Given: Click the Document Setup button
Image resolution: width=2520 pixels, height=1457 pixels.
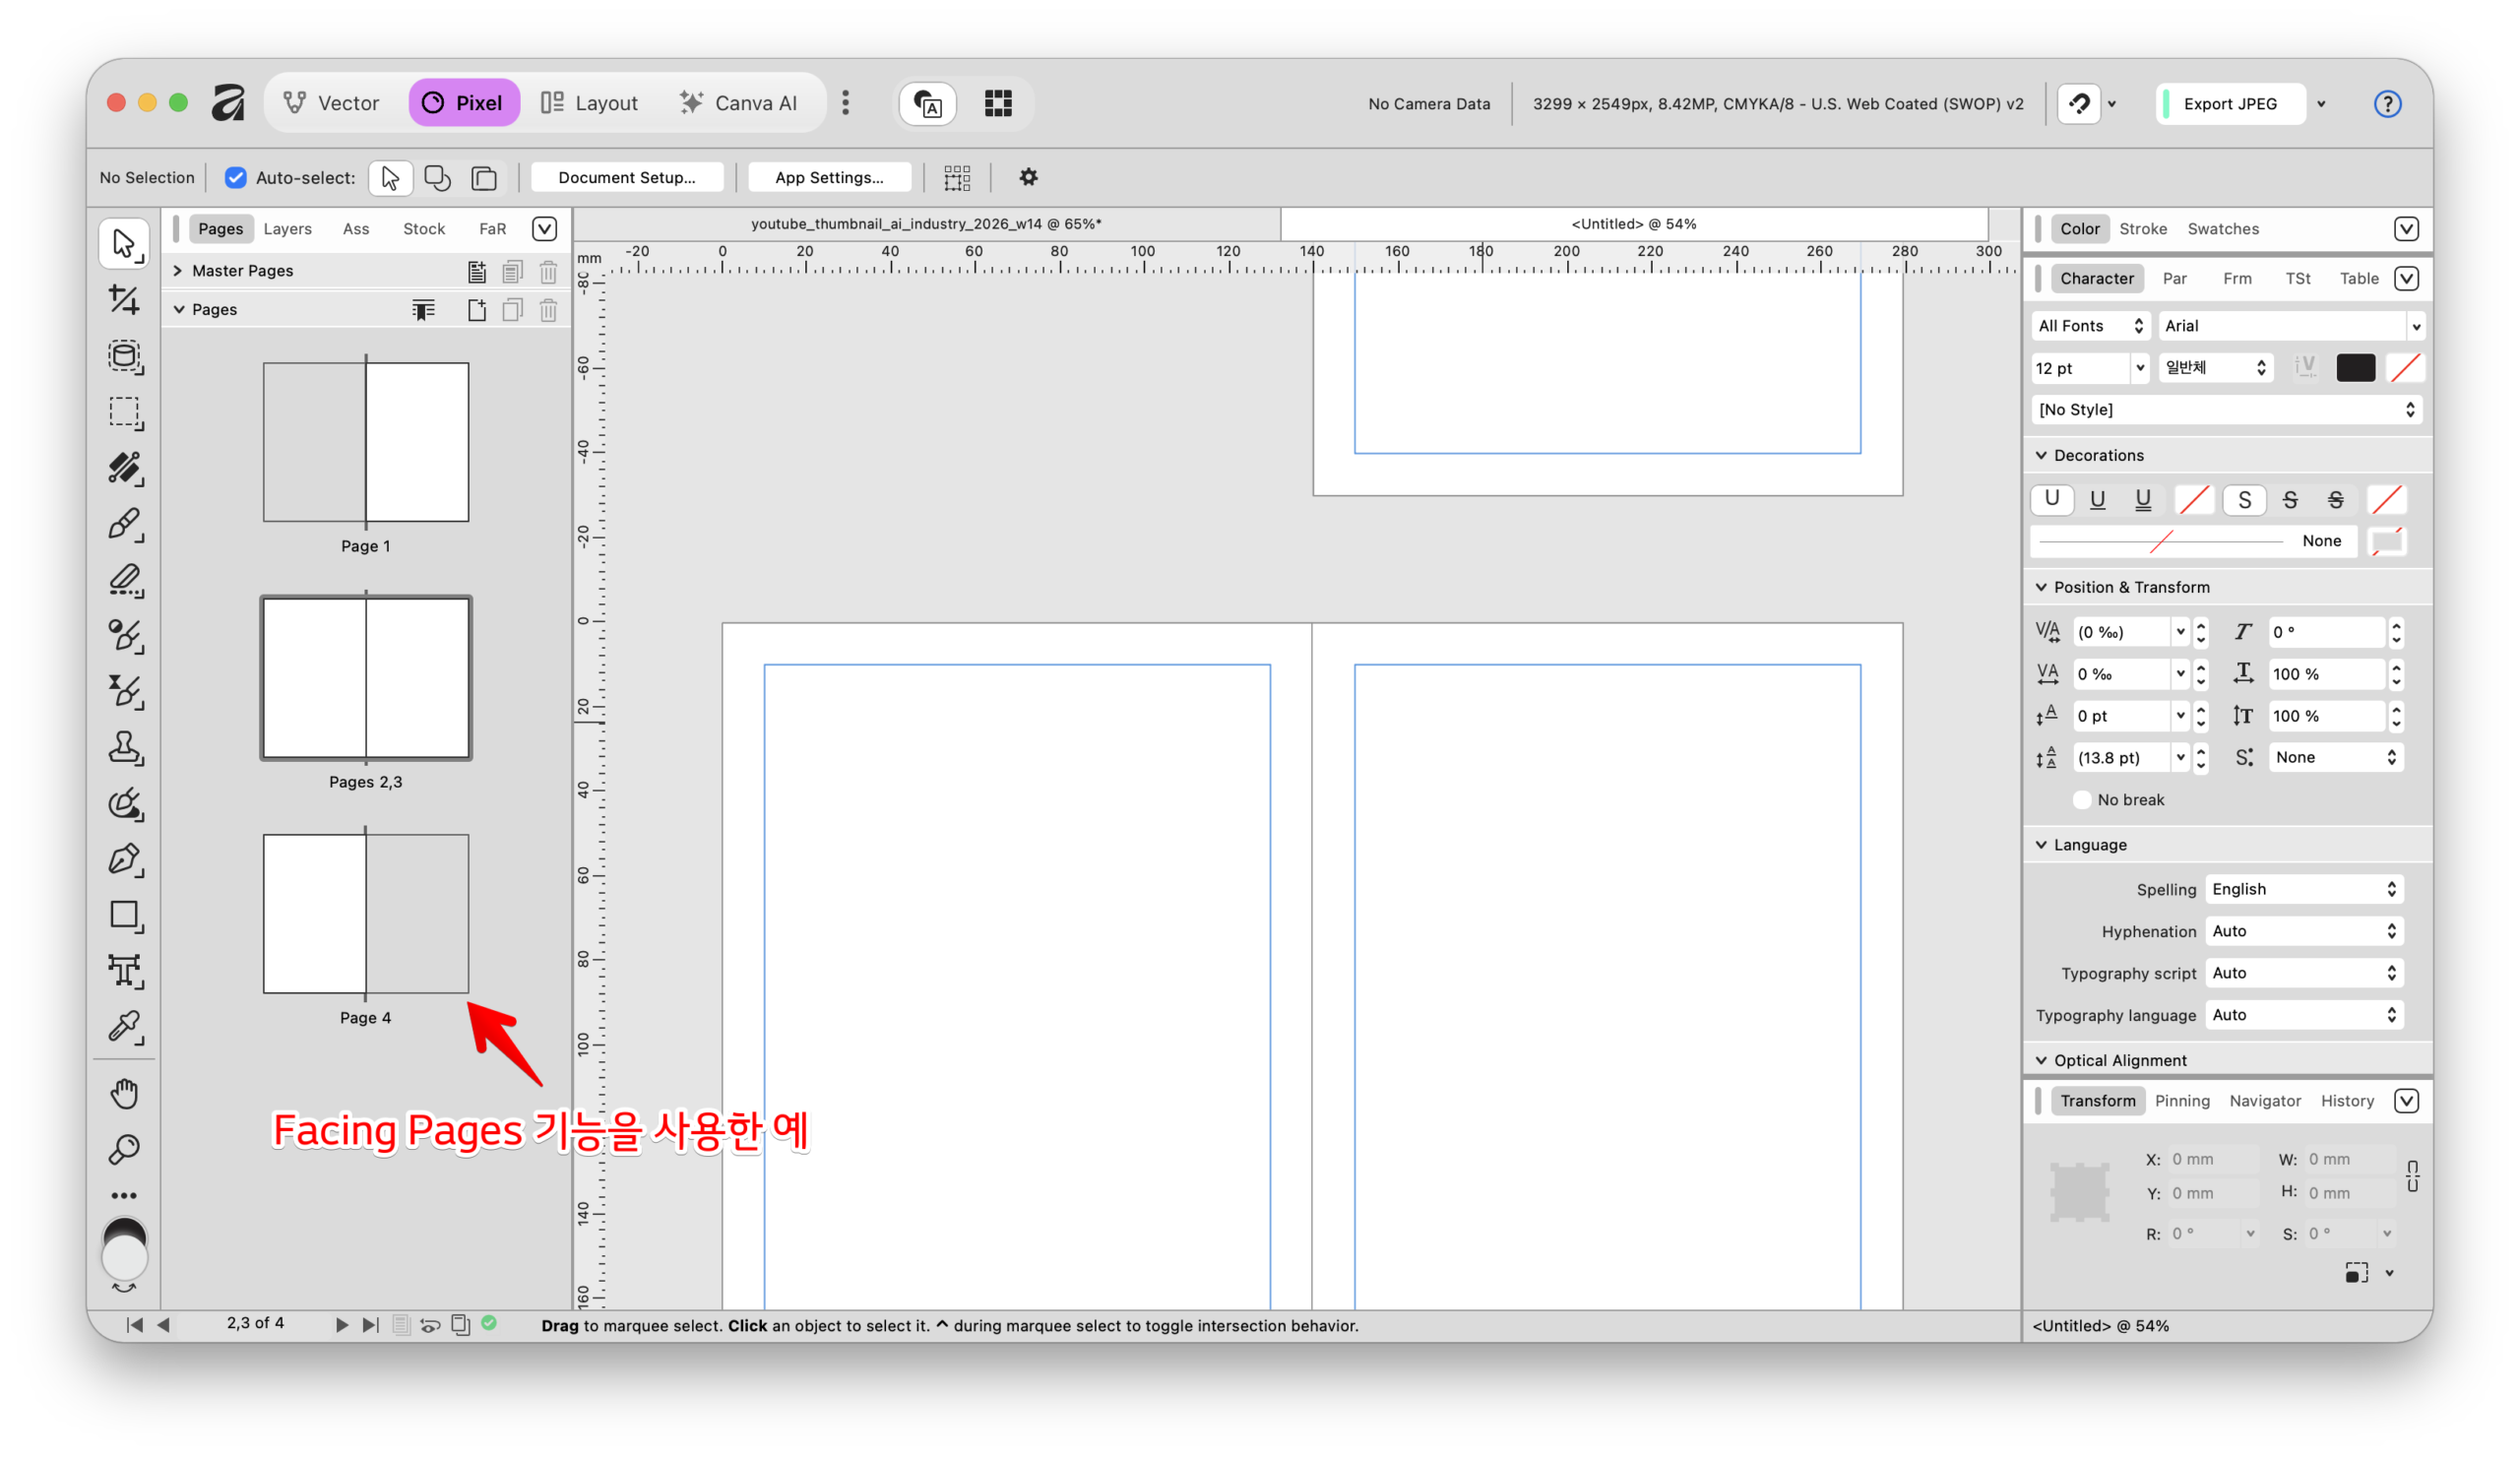Looking at the screenshot, I should 626,177.
